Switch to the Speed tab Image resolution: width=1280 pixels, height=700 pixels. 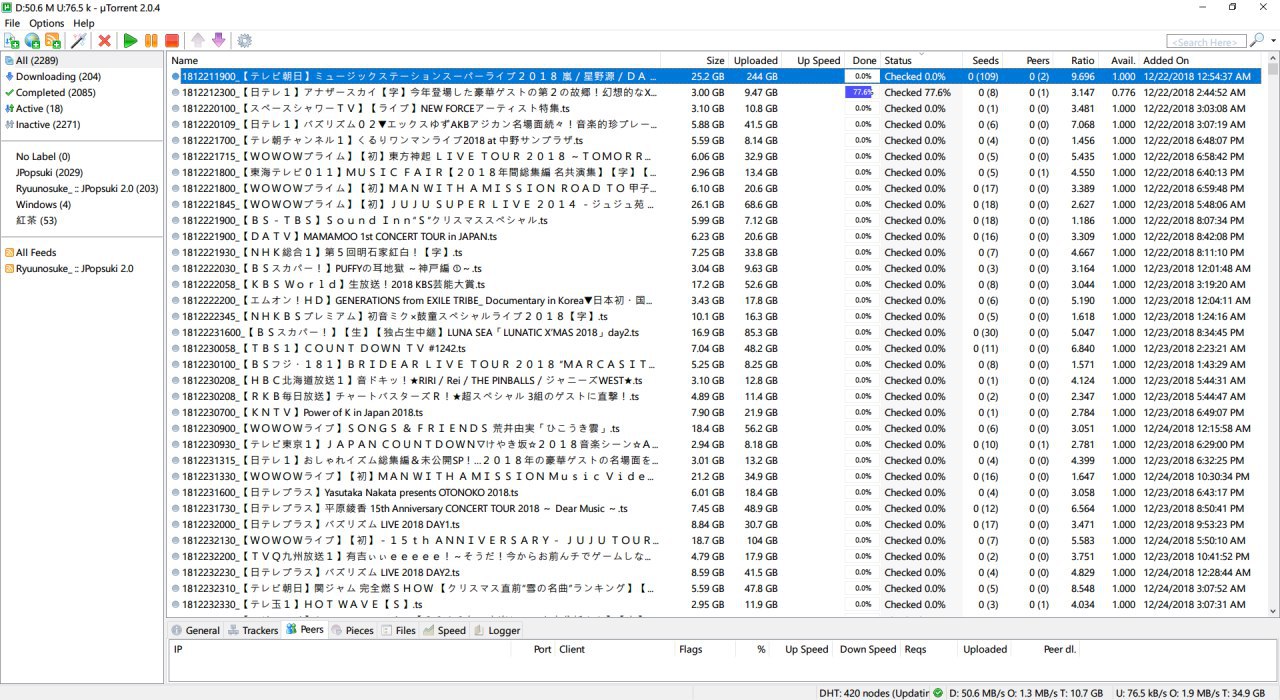coord(445,631)
